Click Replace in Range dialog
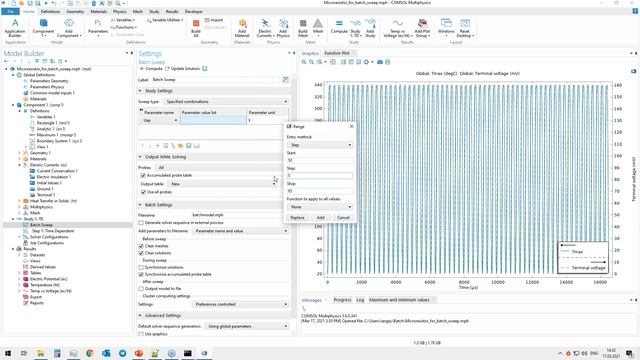 tap(297, 218)
